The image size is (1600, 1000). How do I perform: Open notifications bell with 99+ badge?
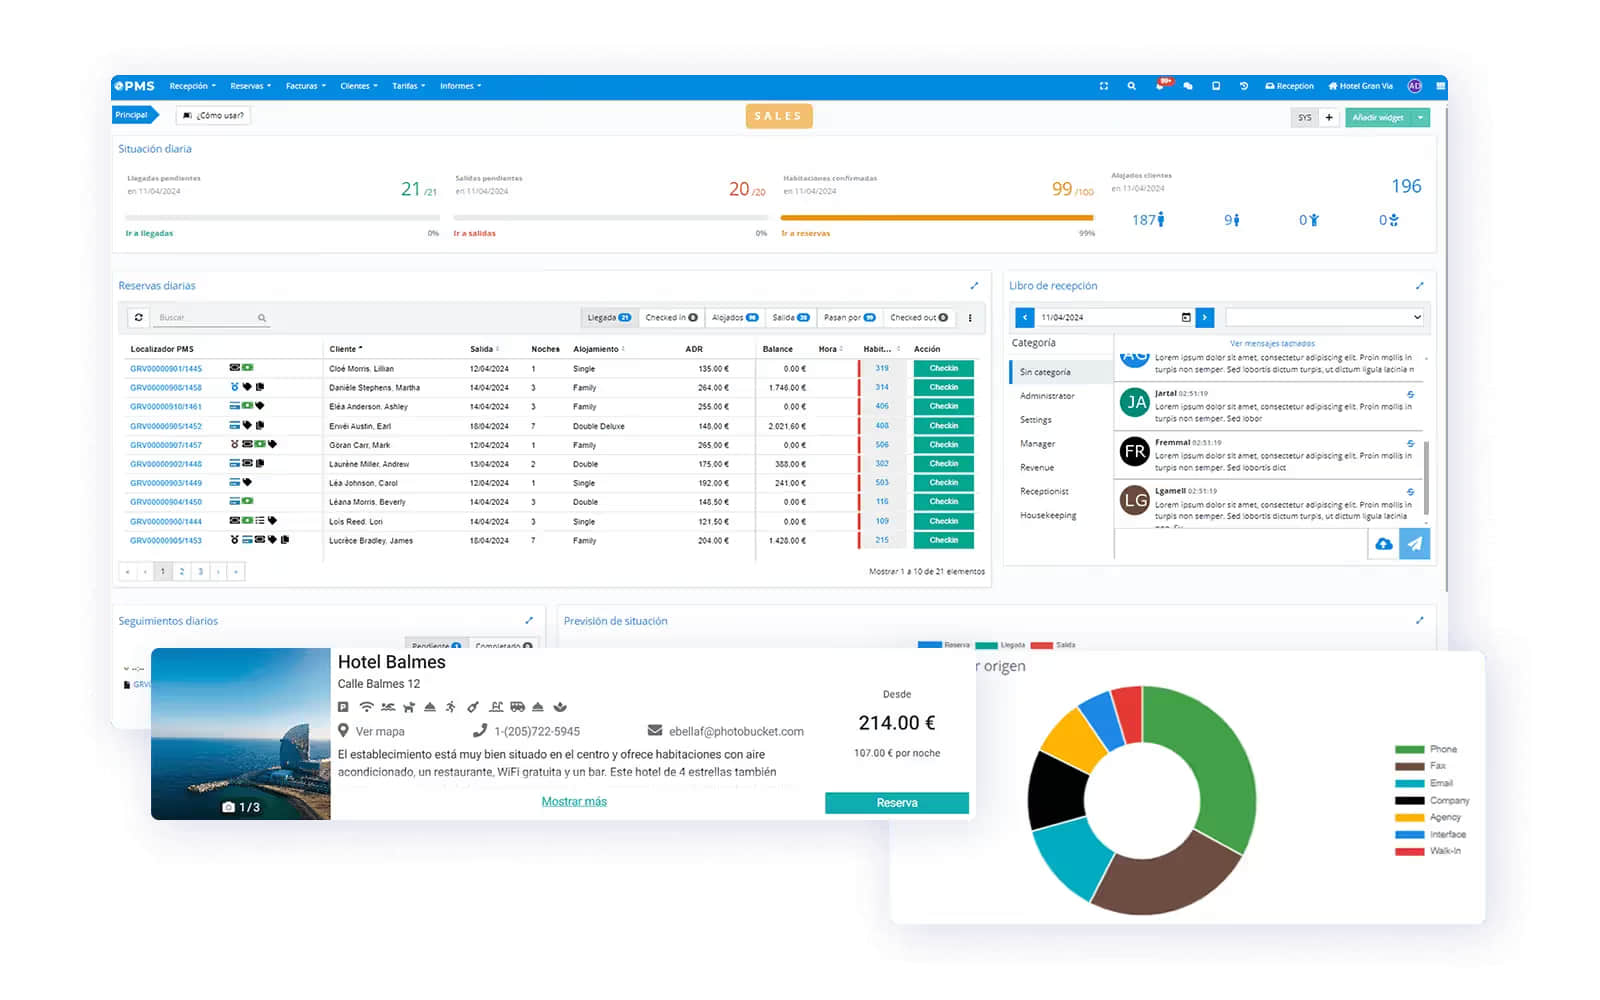pos(1160,86)
